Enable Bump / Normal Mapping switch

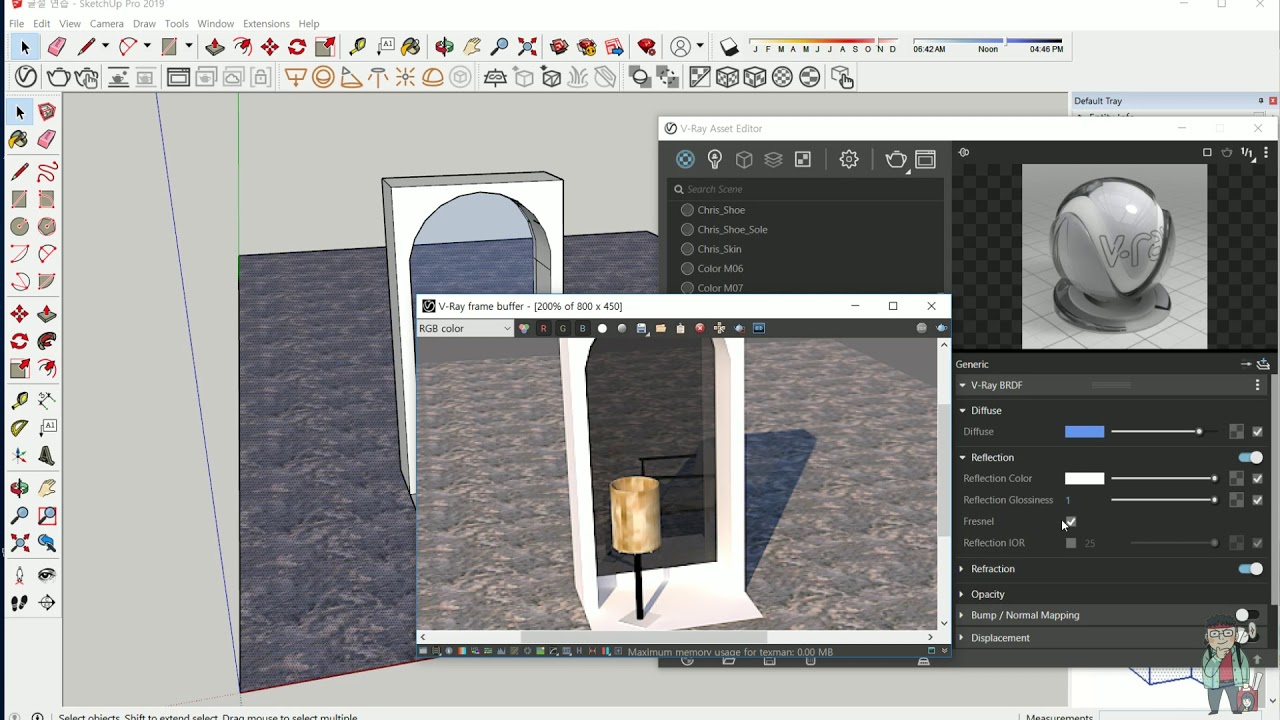(1246, 615)
